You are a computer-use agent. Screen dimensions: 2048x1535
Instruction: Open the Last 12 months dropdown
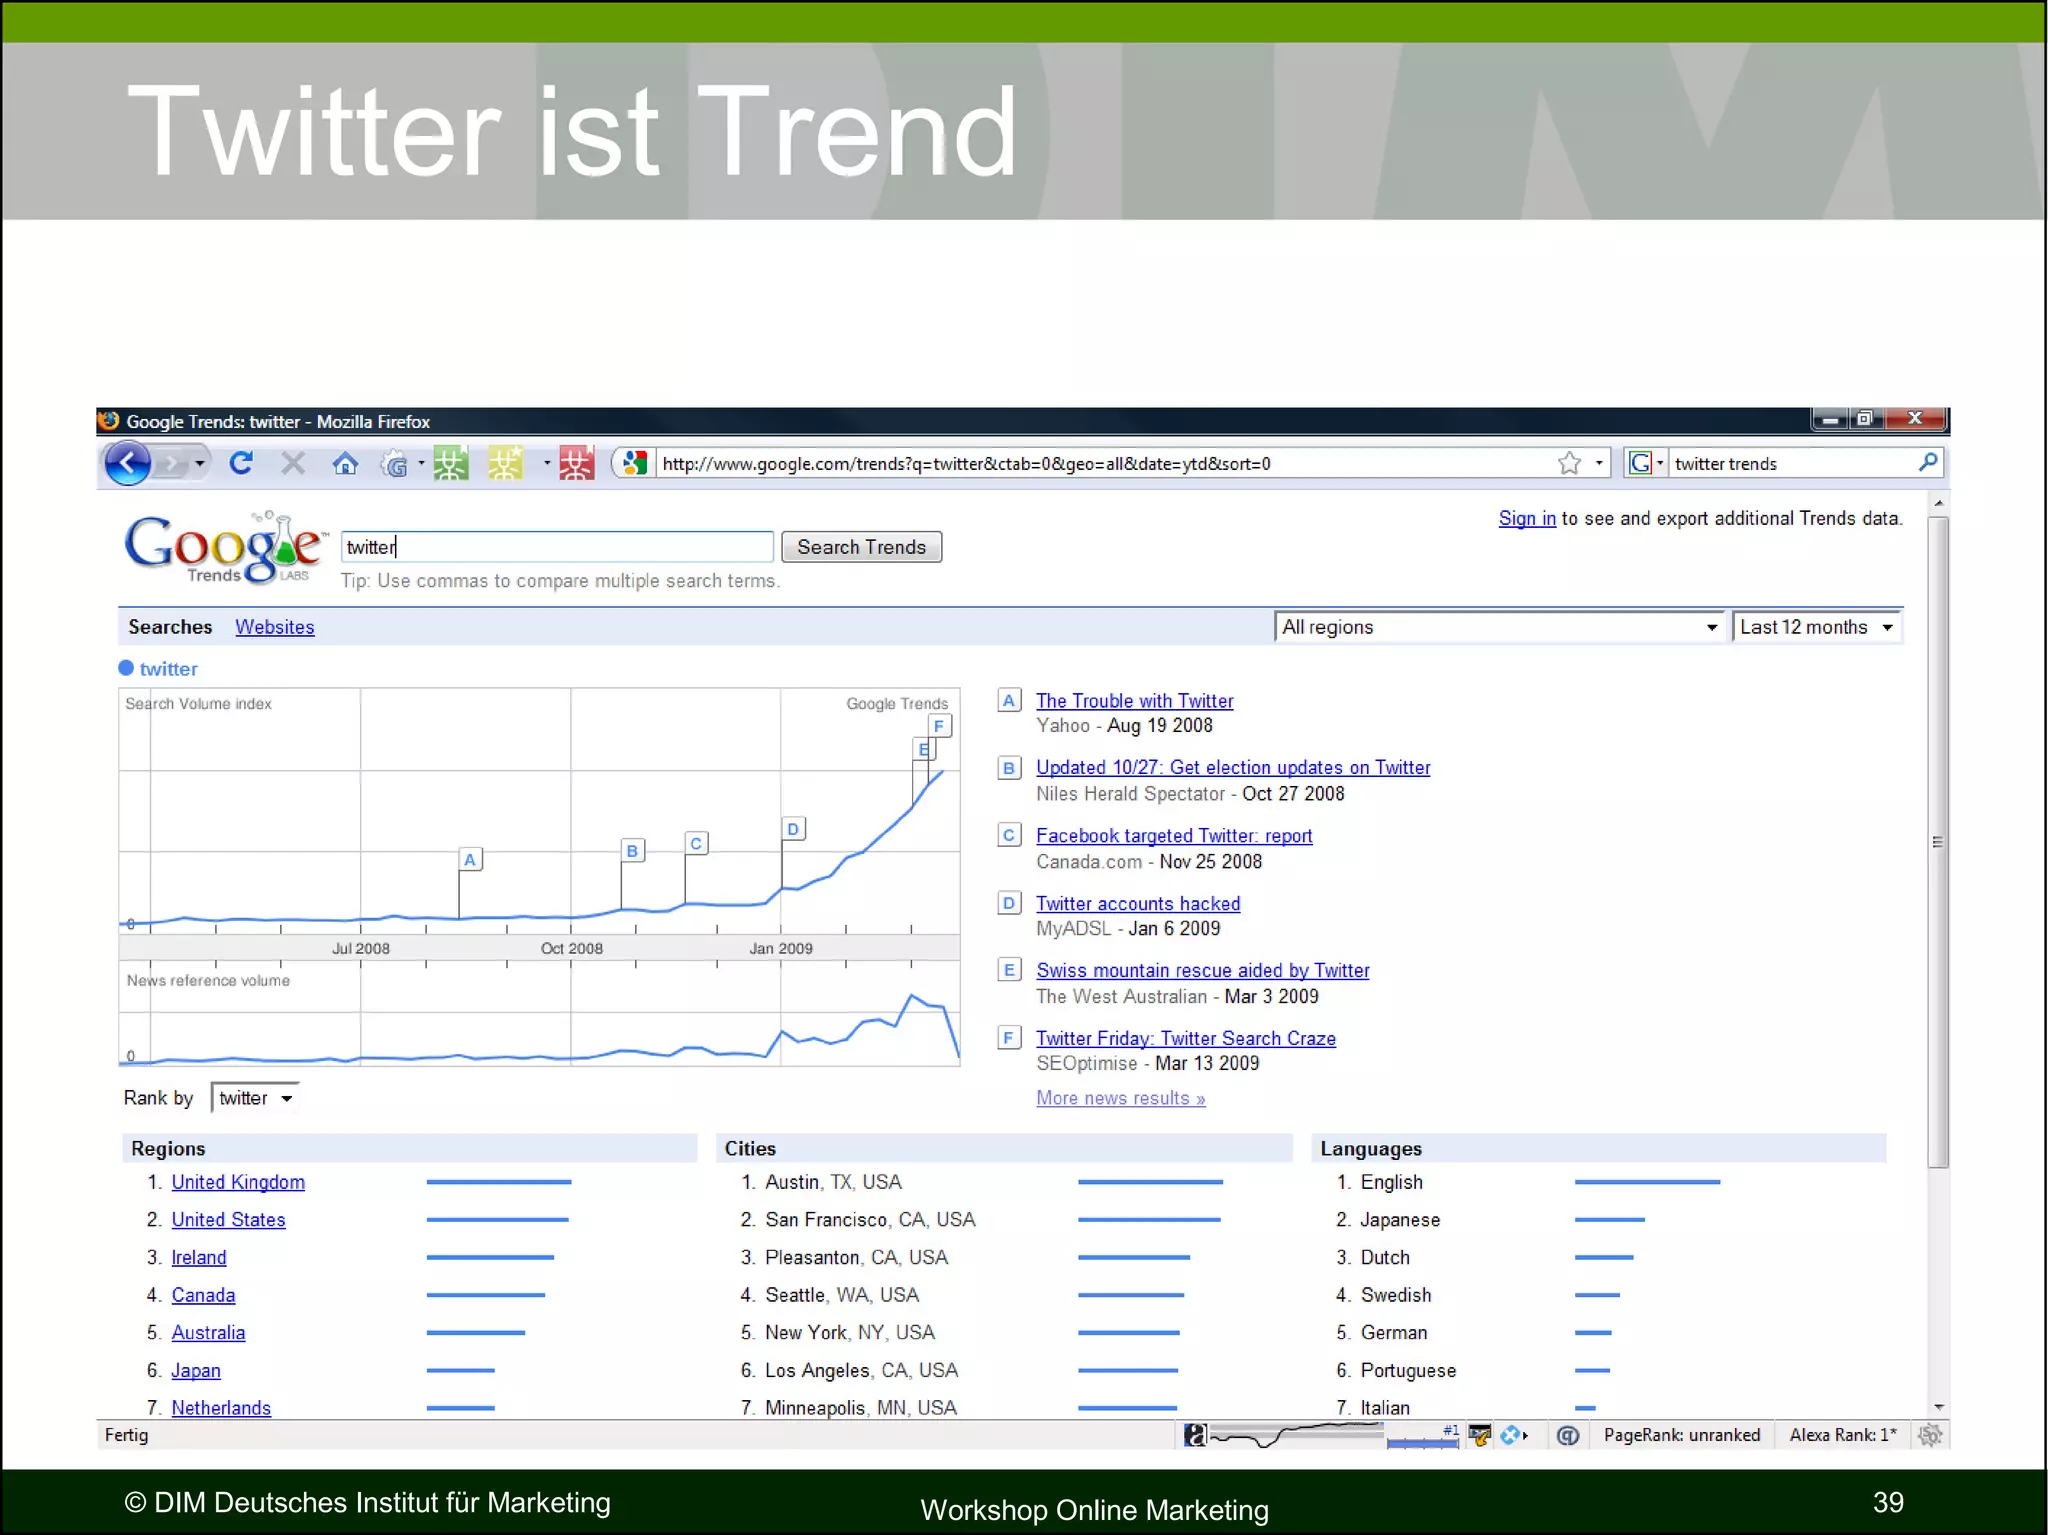click(1816, 627)
